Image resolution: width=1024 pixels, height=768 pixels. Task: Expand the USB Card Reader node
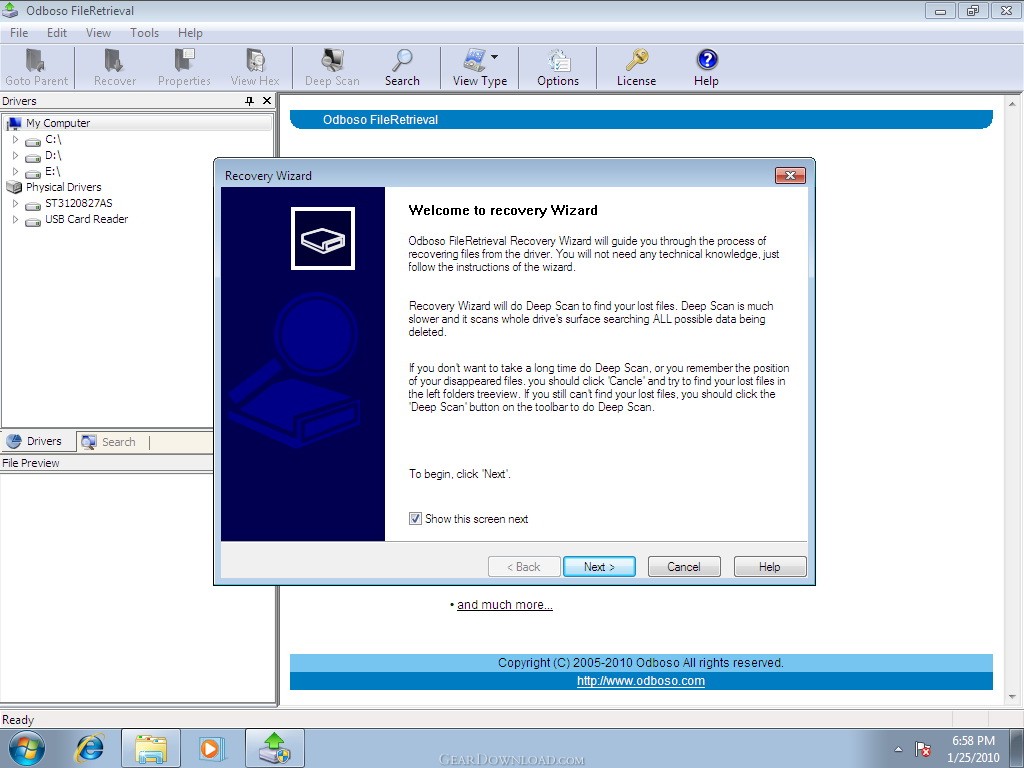(x=16, y=219)
